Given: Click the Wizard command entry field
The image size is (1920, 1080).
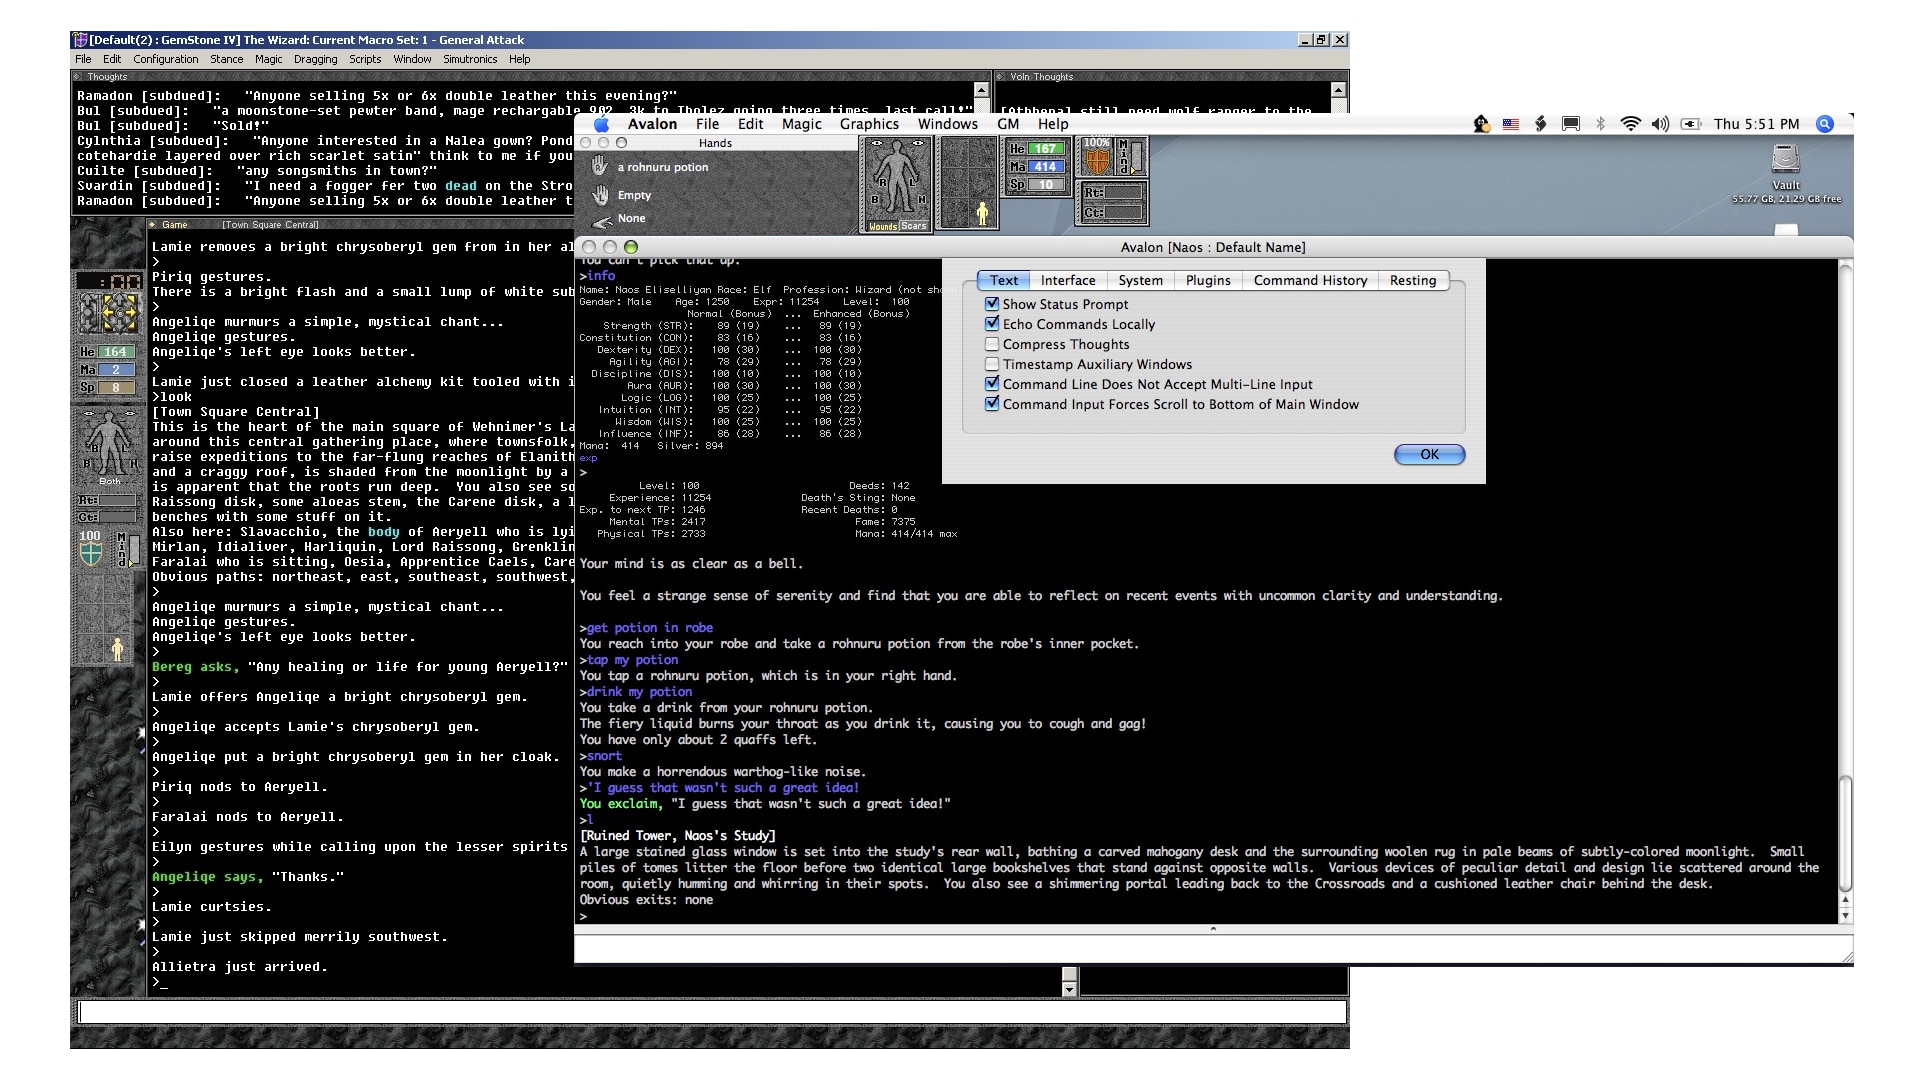Looking at the screenshot, I should [x=712, y=1012].
